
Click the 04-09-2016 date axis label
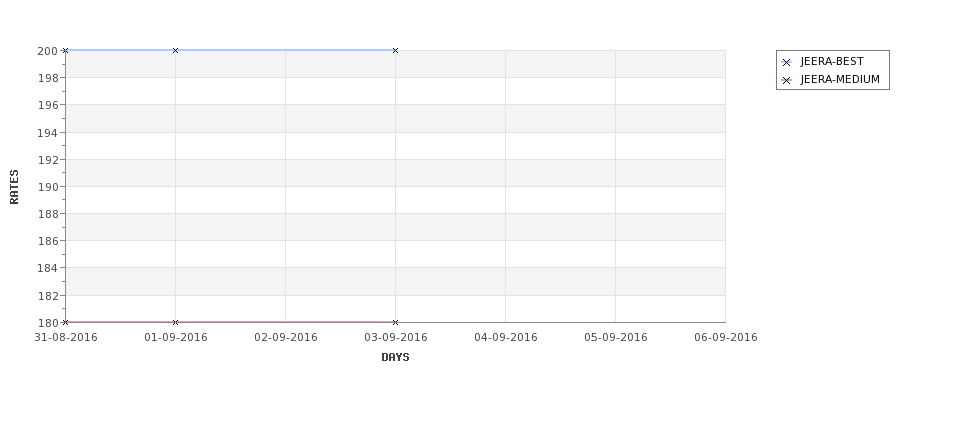pos(506,338)
